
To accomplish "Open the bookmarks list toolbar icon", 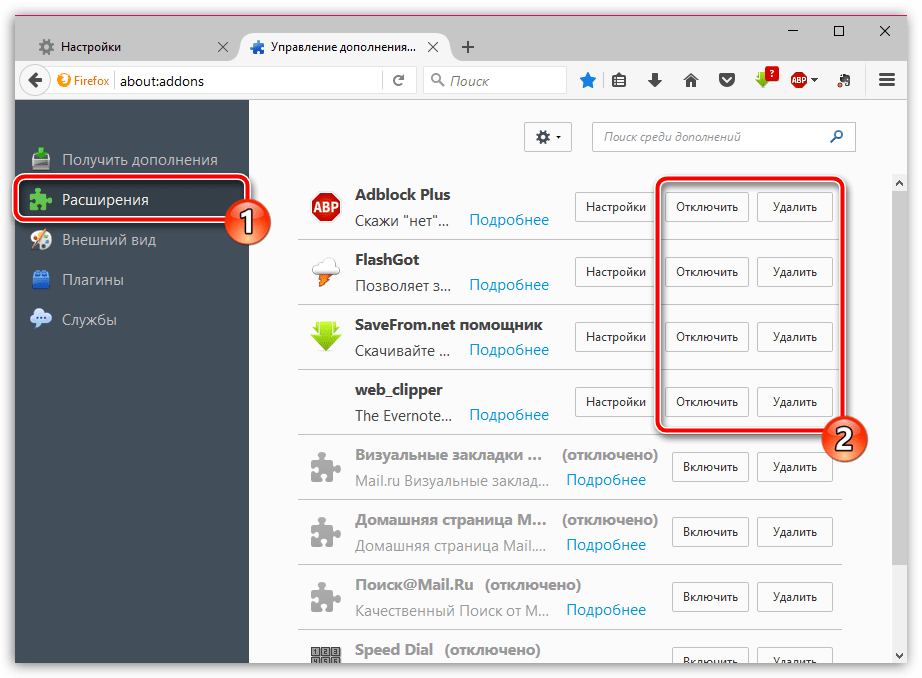I will click(619, 80).
